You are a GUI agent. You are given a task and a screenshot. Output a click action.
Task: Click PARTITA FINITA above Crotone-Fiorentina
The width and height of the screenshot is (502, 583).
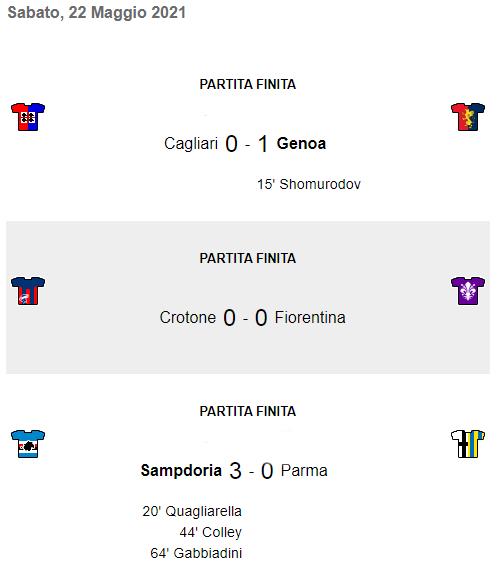[x=248, y=258]
